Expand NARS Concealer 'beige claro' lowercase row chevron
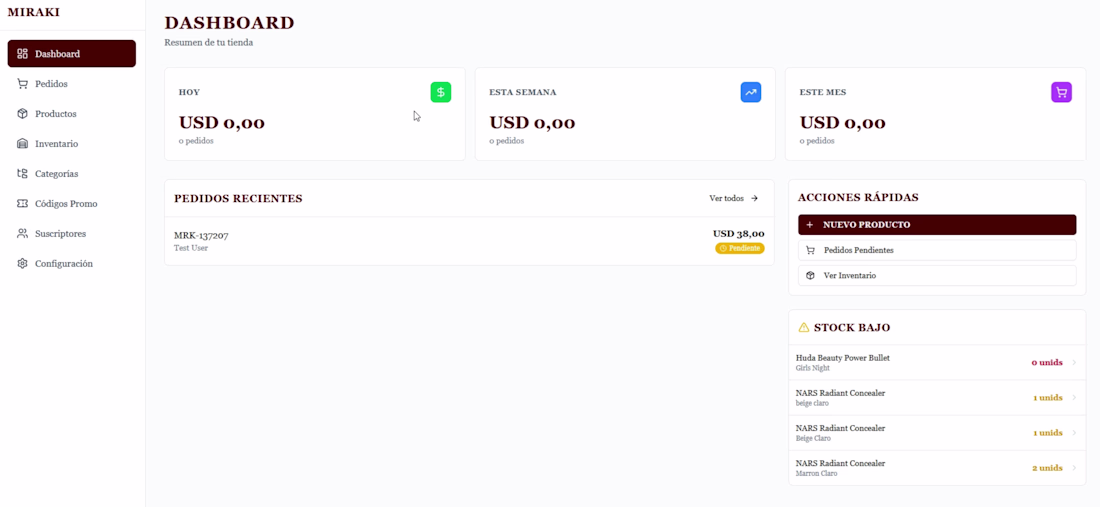The width and height of the screenshot is (1100, 507). pyautogui.click(x=1074, y=398)
